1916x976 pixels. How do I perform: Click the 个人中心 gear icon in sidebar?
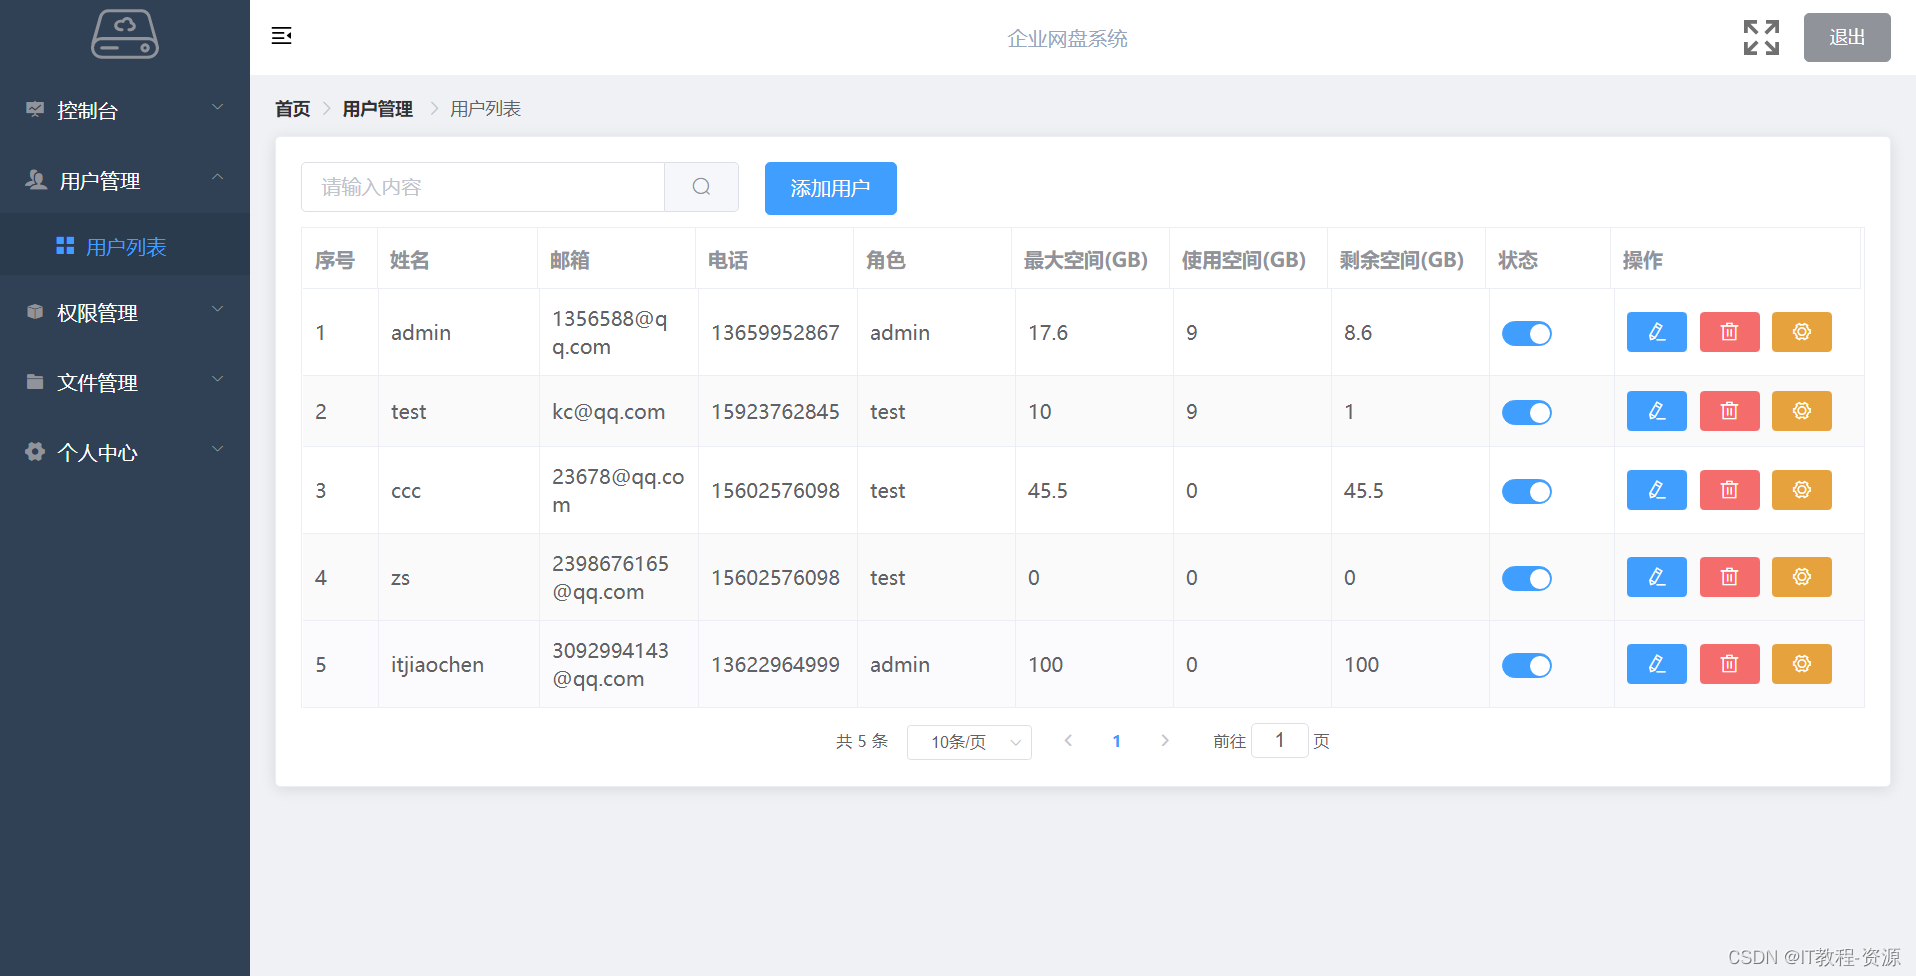(35, 452)
